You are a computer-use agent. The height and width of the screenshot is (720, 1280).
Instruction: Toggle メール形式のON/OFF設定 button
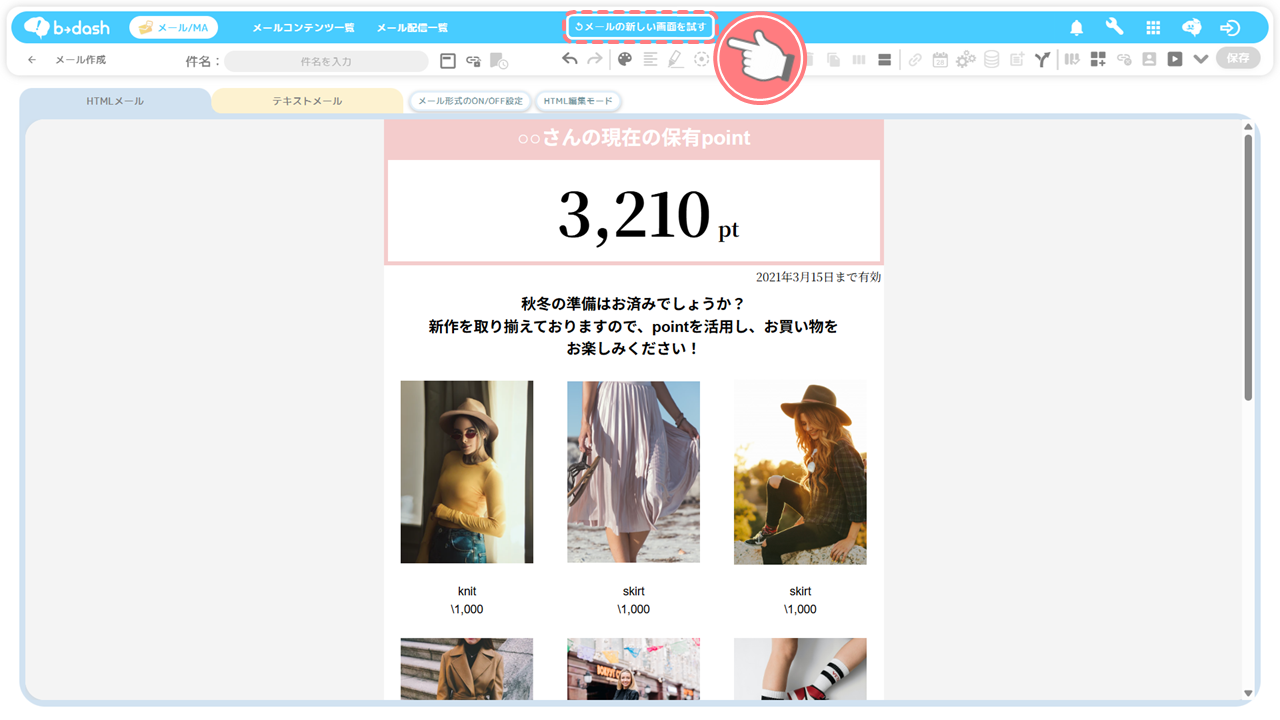[x=470, y=101]
